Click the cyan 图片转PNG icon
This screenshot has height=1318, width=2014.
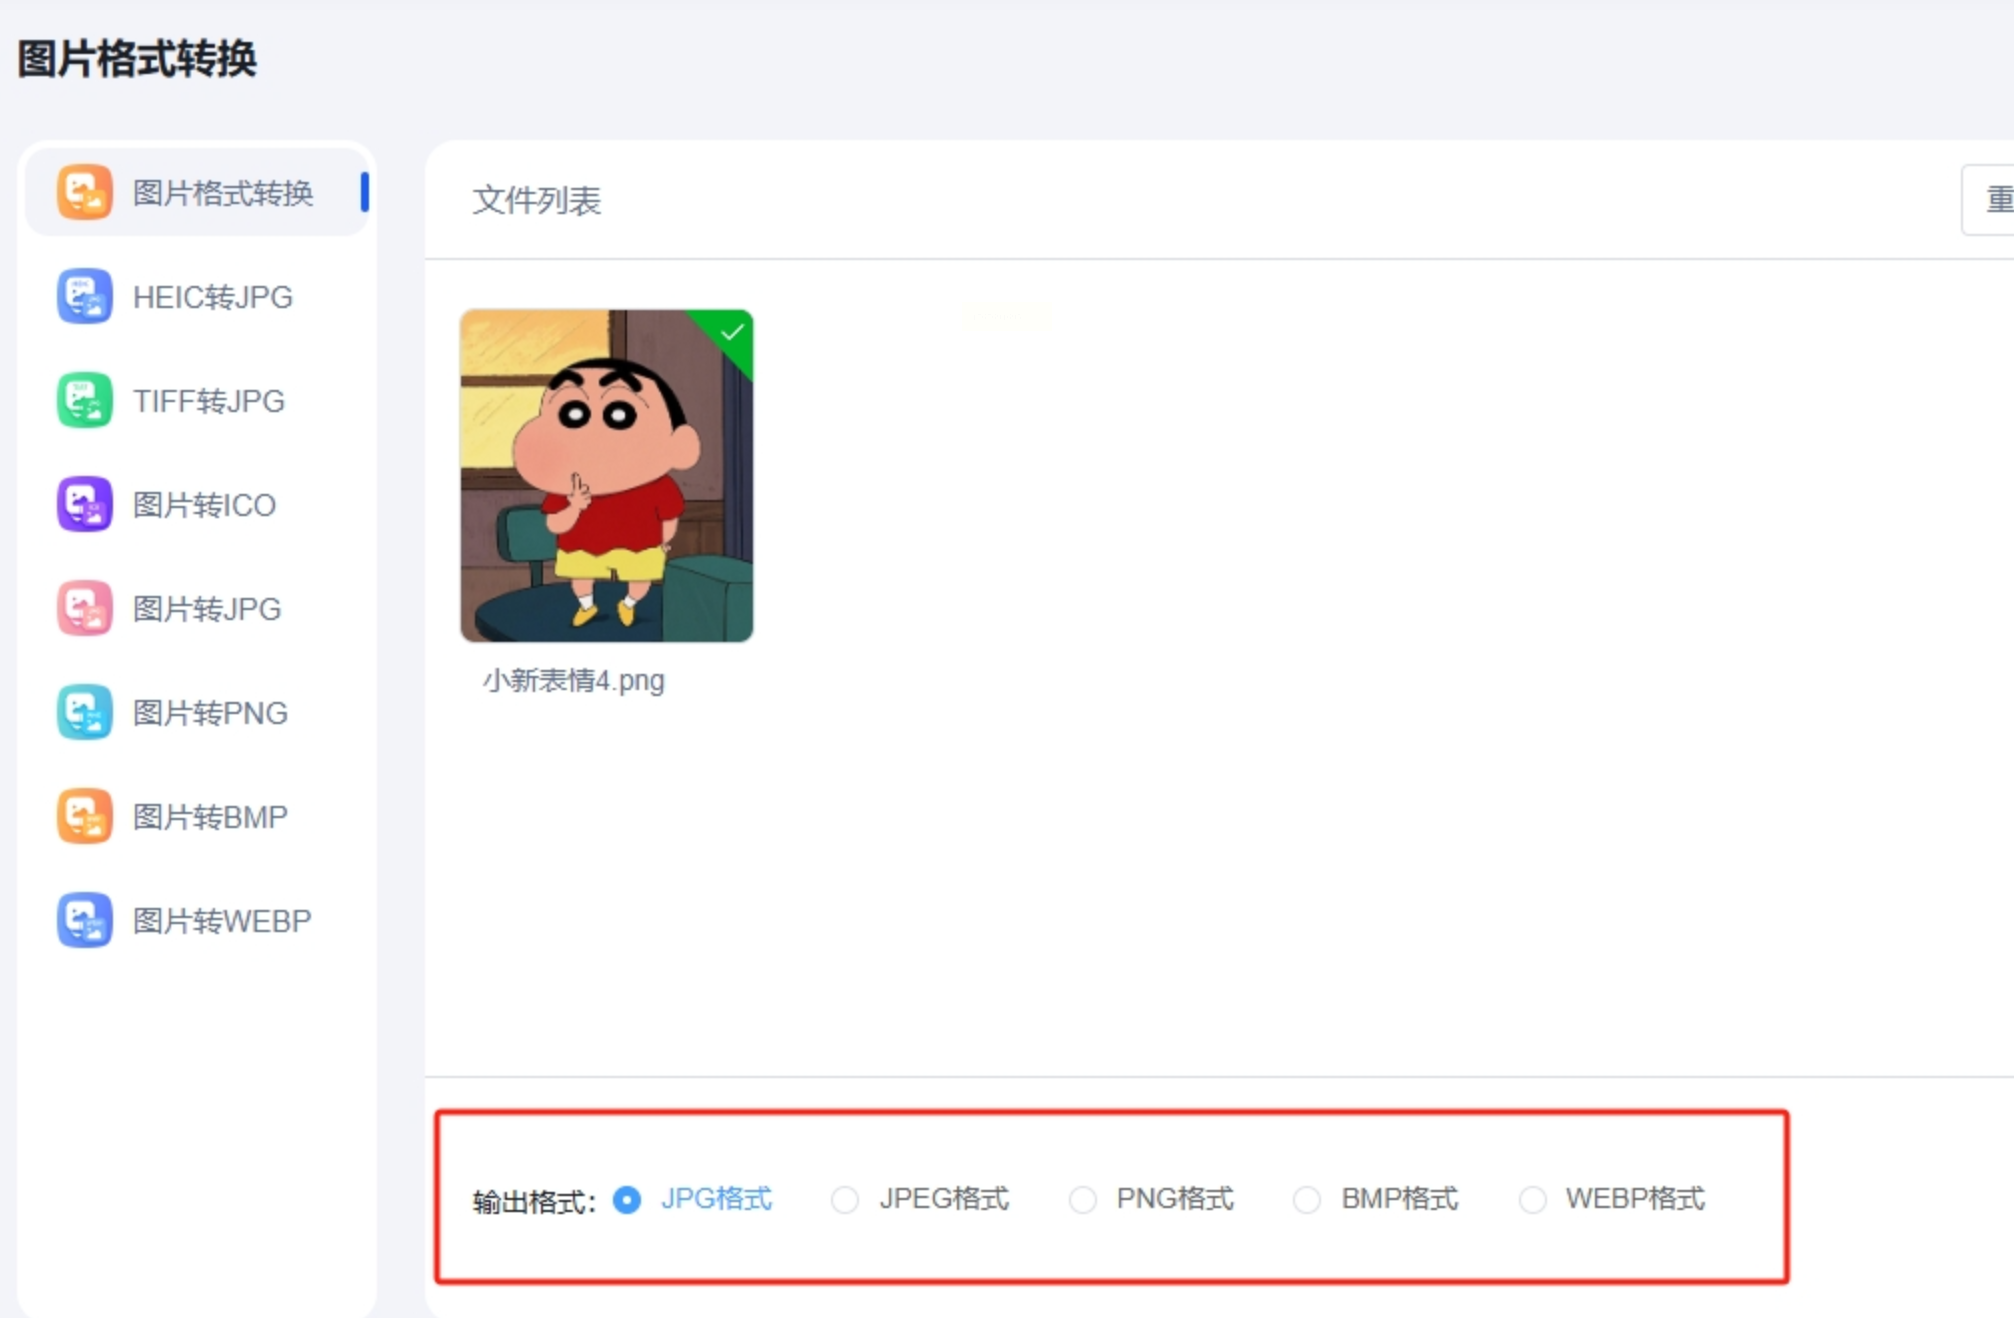point(84,712)
